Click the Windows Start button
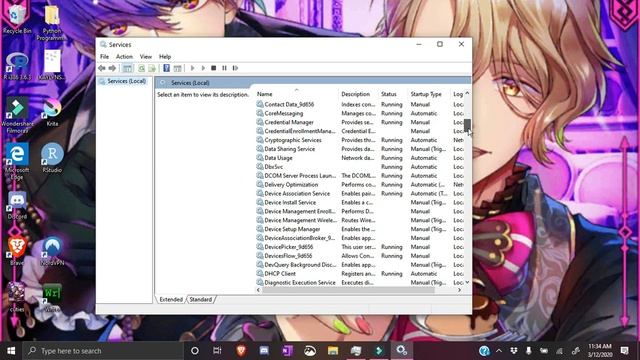 point(11,351)
